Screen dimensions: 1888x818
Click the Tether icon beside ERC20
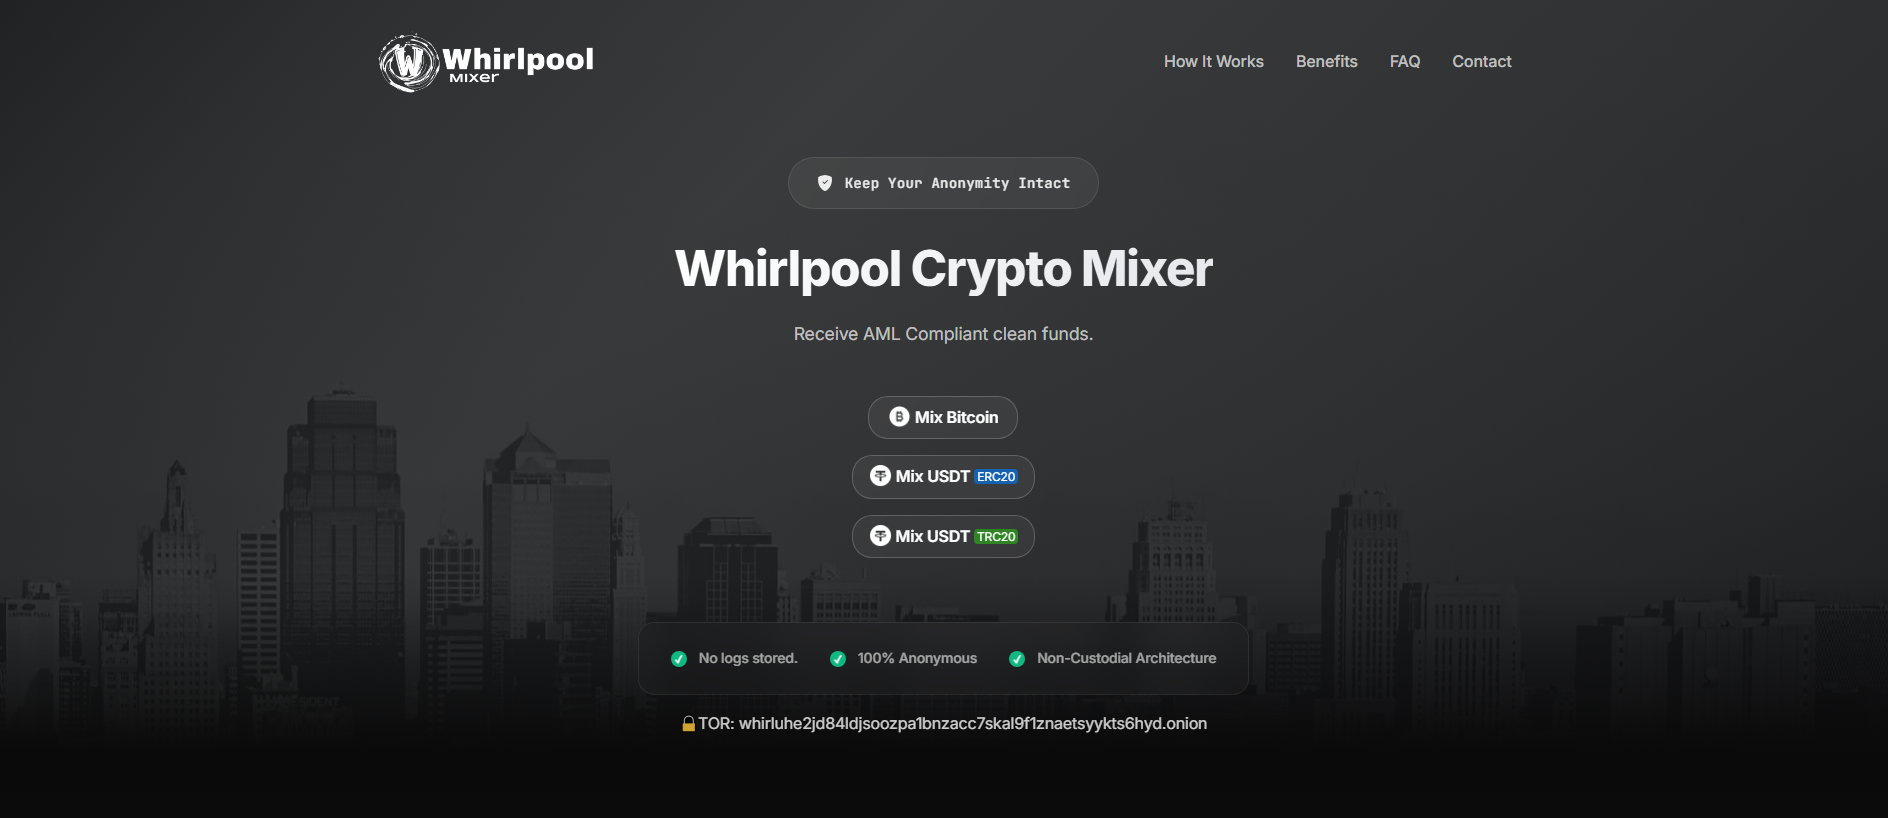pos(880,476)
